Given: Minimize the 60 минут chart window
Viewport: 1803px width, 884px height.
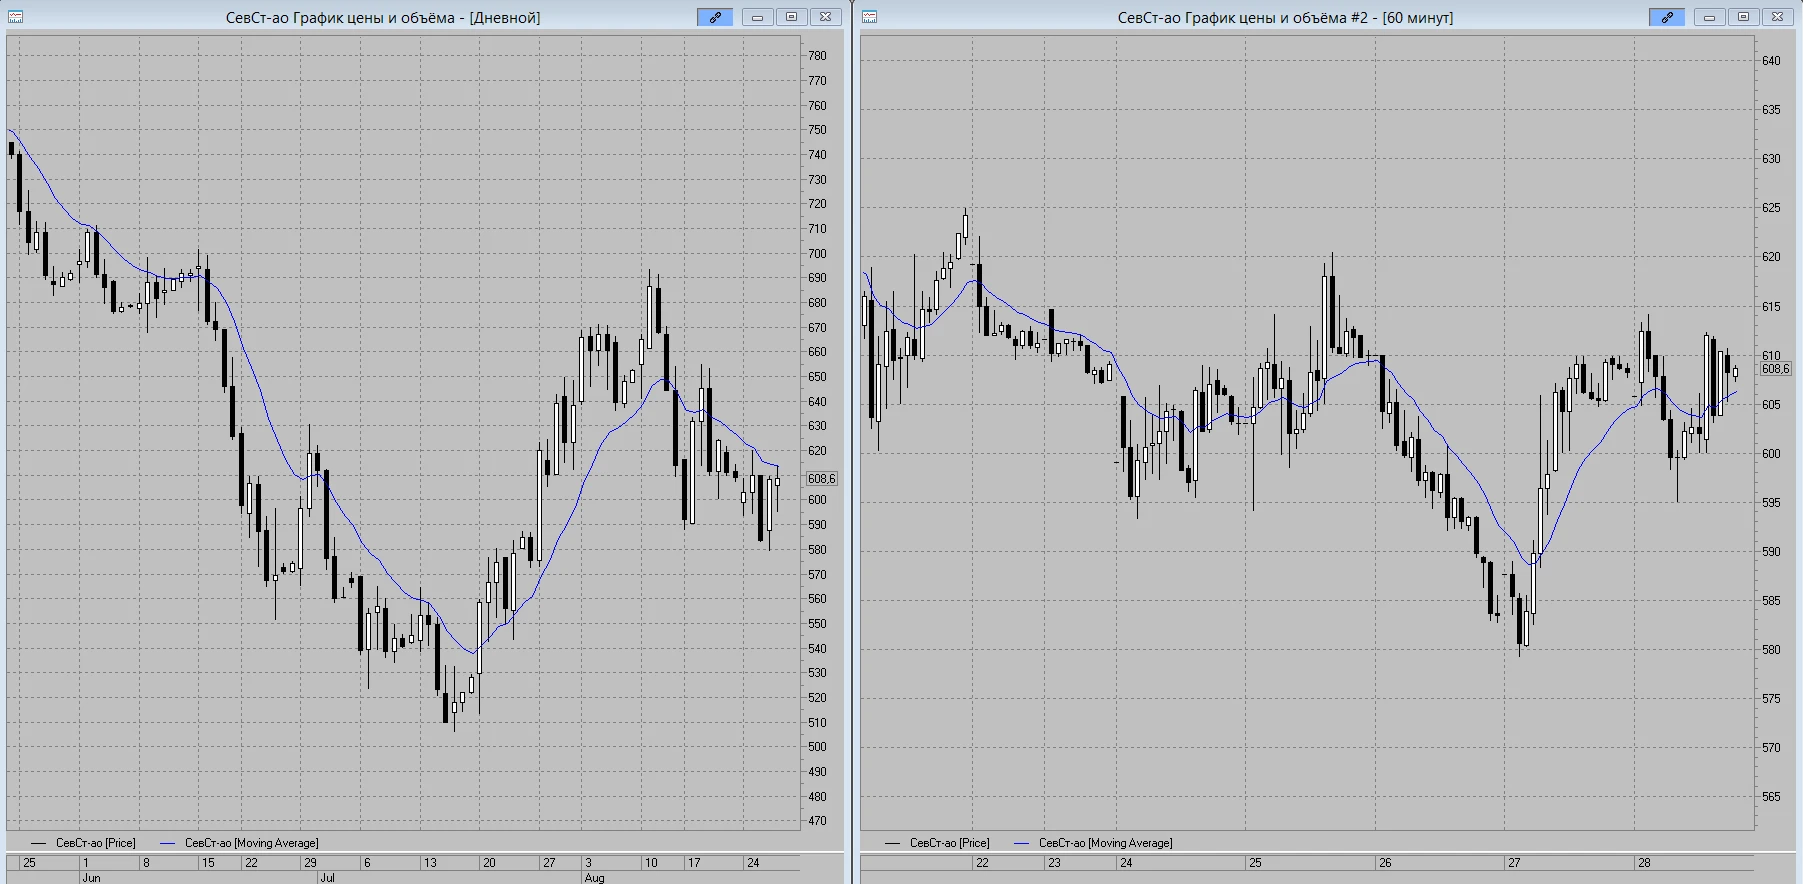Looking at the screenshot, I should tap(1709, 17).
